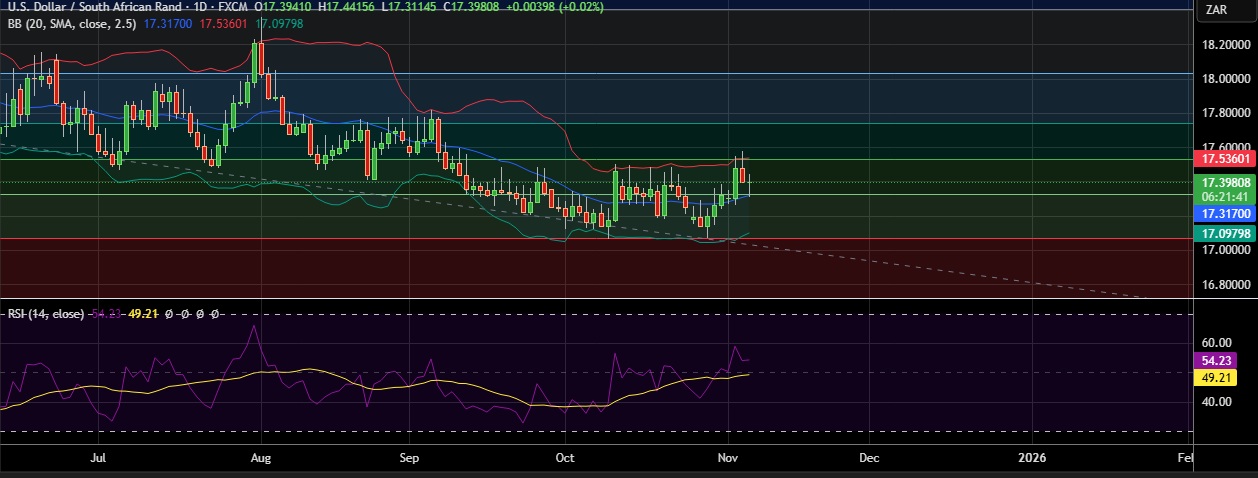Click the Dec label on the time axis
Image resolution: width=1258 pixels, height=478 pixels.
(868, 457)
